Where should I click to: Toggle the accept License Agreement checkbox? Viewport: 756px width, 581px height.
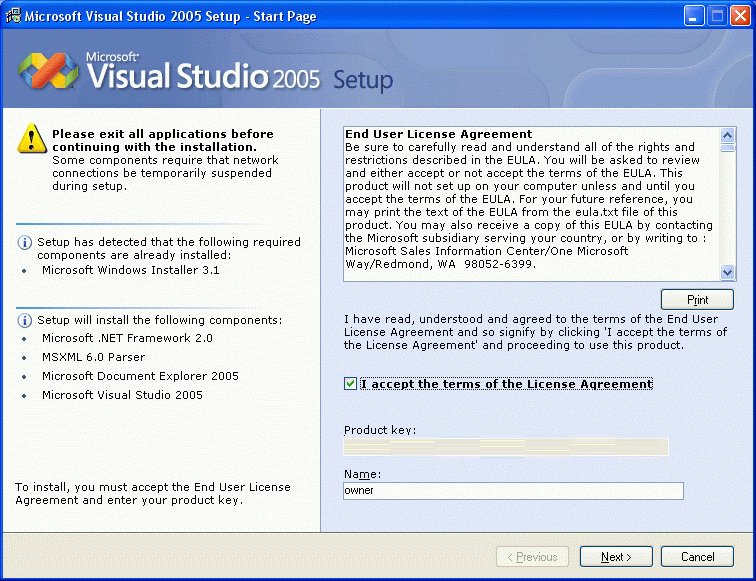coord(350,384)
